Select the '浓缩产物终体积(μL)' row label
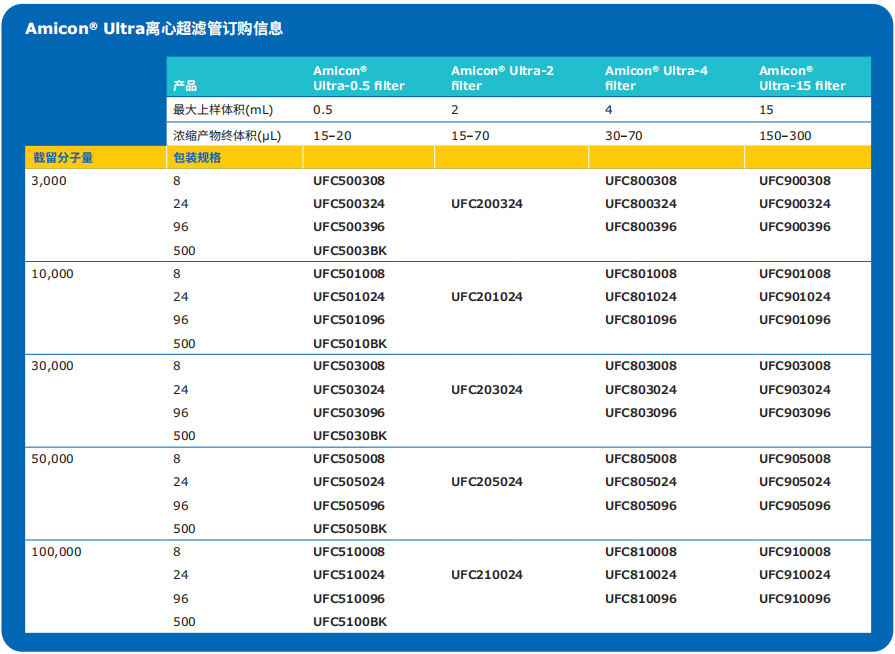Screen dimensions: 895x654 [x=227, y=136]
